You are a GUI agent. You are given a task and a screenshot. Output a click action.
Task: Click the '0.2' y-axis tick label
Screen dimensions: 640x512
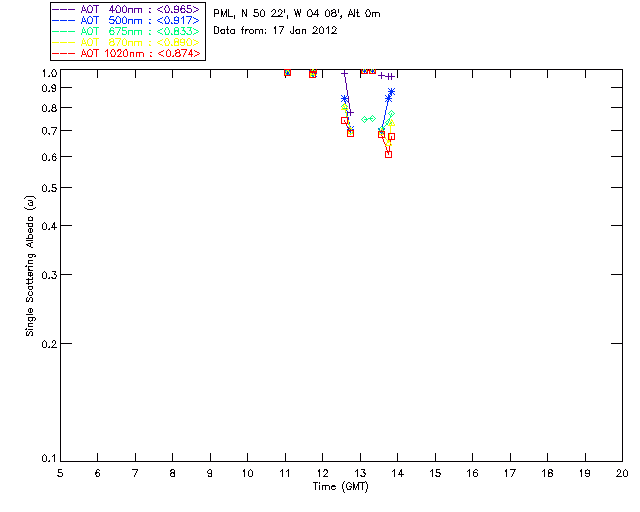click(x=49, y=344)
